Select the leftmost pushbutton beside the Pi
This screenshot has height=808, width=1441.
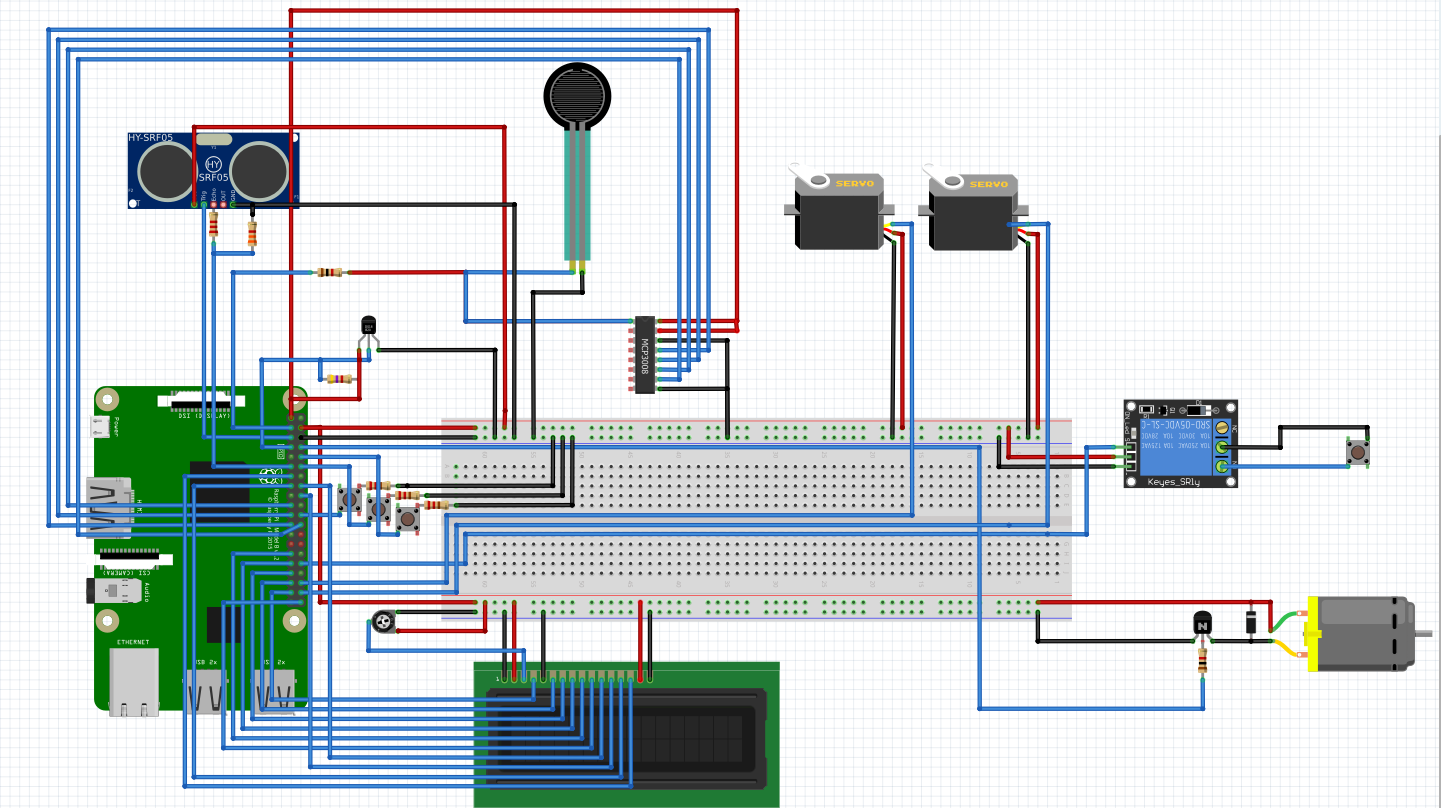(x=350, y=499)
